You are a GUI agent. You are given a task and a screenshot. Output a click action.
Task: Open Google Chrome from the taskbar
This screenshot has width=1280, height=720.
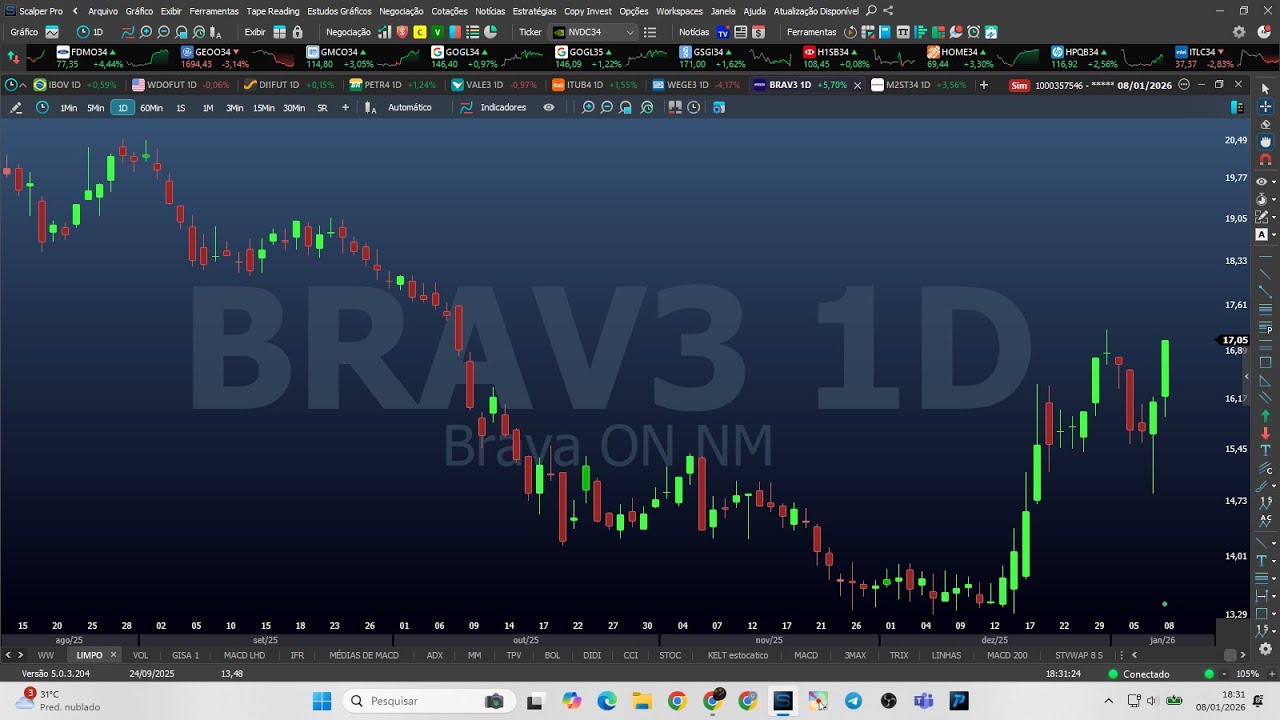677,701
